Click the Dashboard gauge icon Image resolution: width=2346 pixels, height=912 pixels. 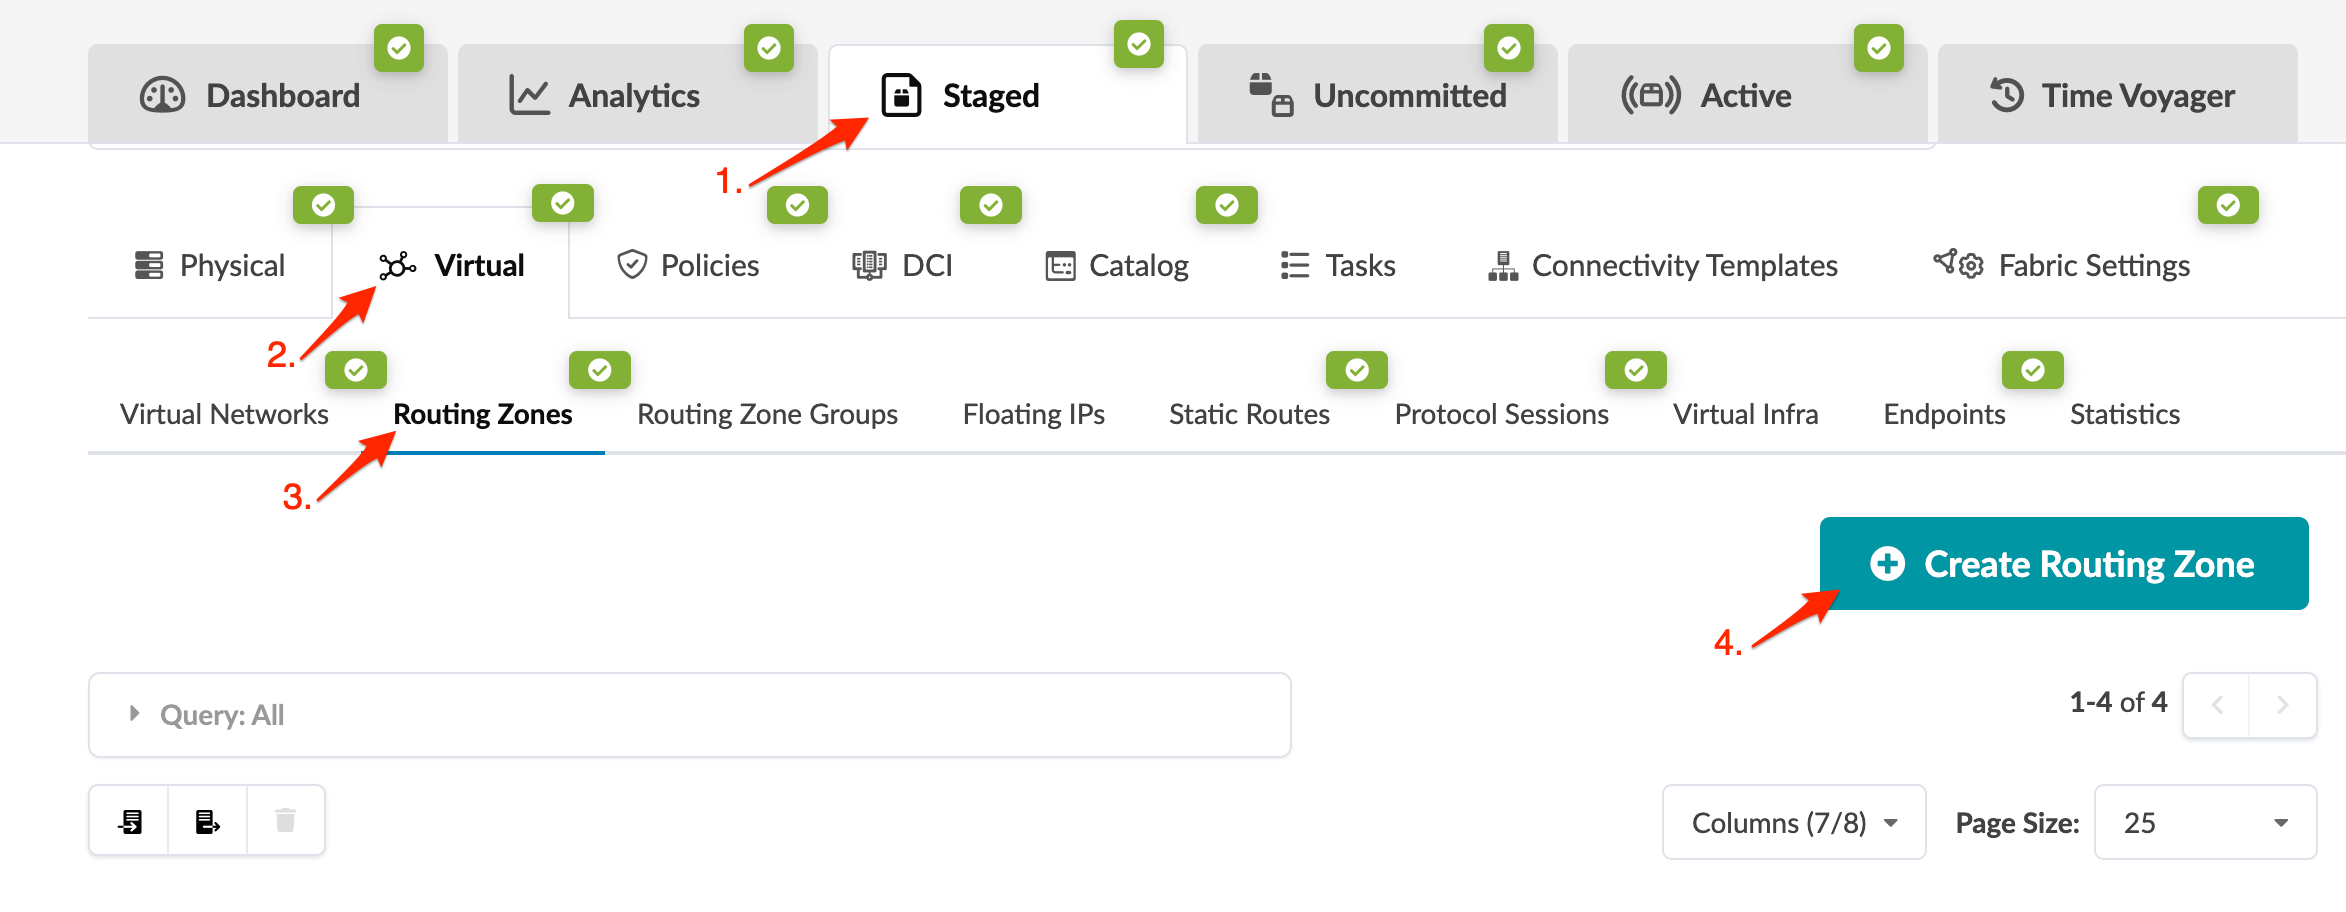click(x=162, y=95)
